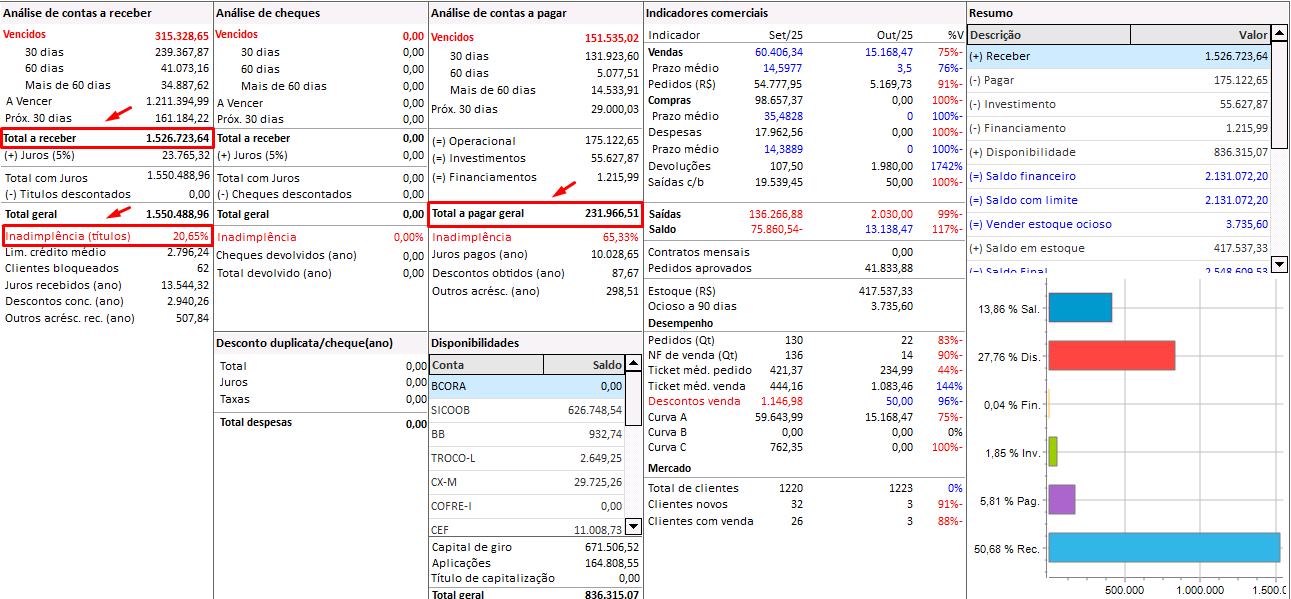
Task: Click the Resumo scrollbar up arrow
Action: (1278, 34)
